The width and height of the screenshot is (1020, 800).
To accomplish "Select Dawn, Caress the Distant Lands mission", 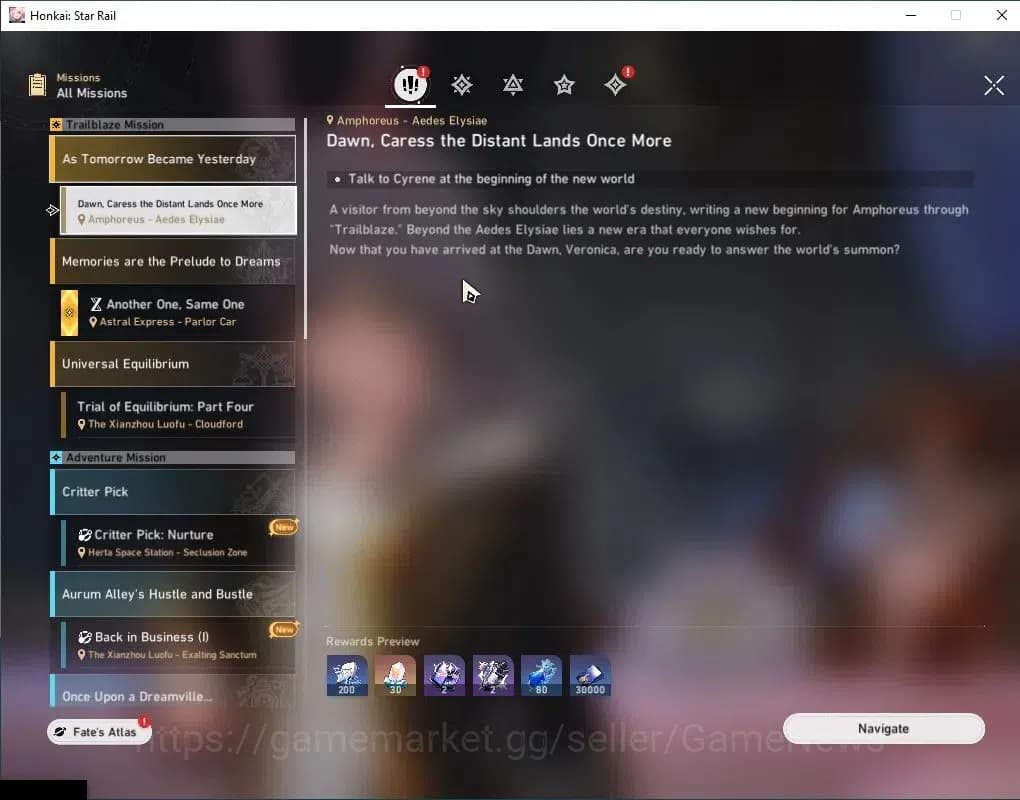I will (178, 211).
